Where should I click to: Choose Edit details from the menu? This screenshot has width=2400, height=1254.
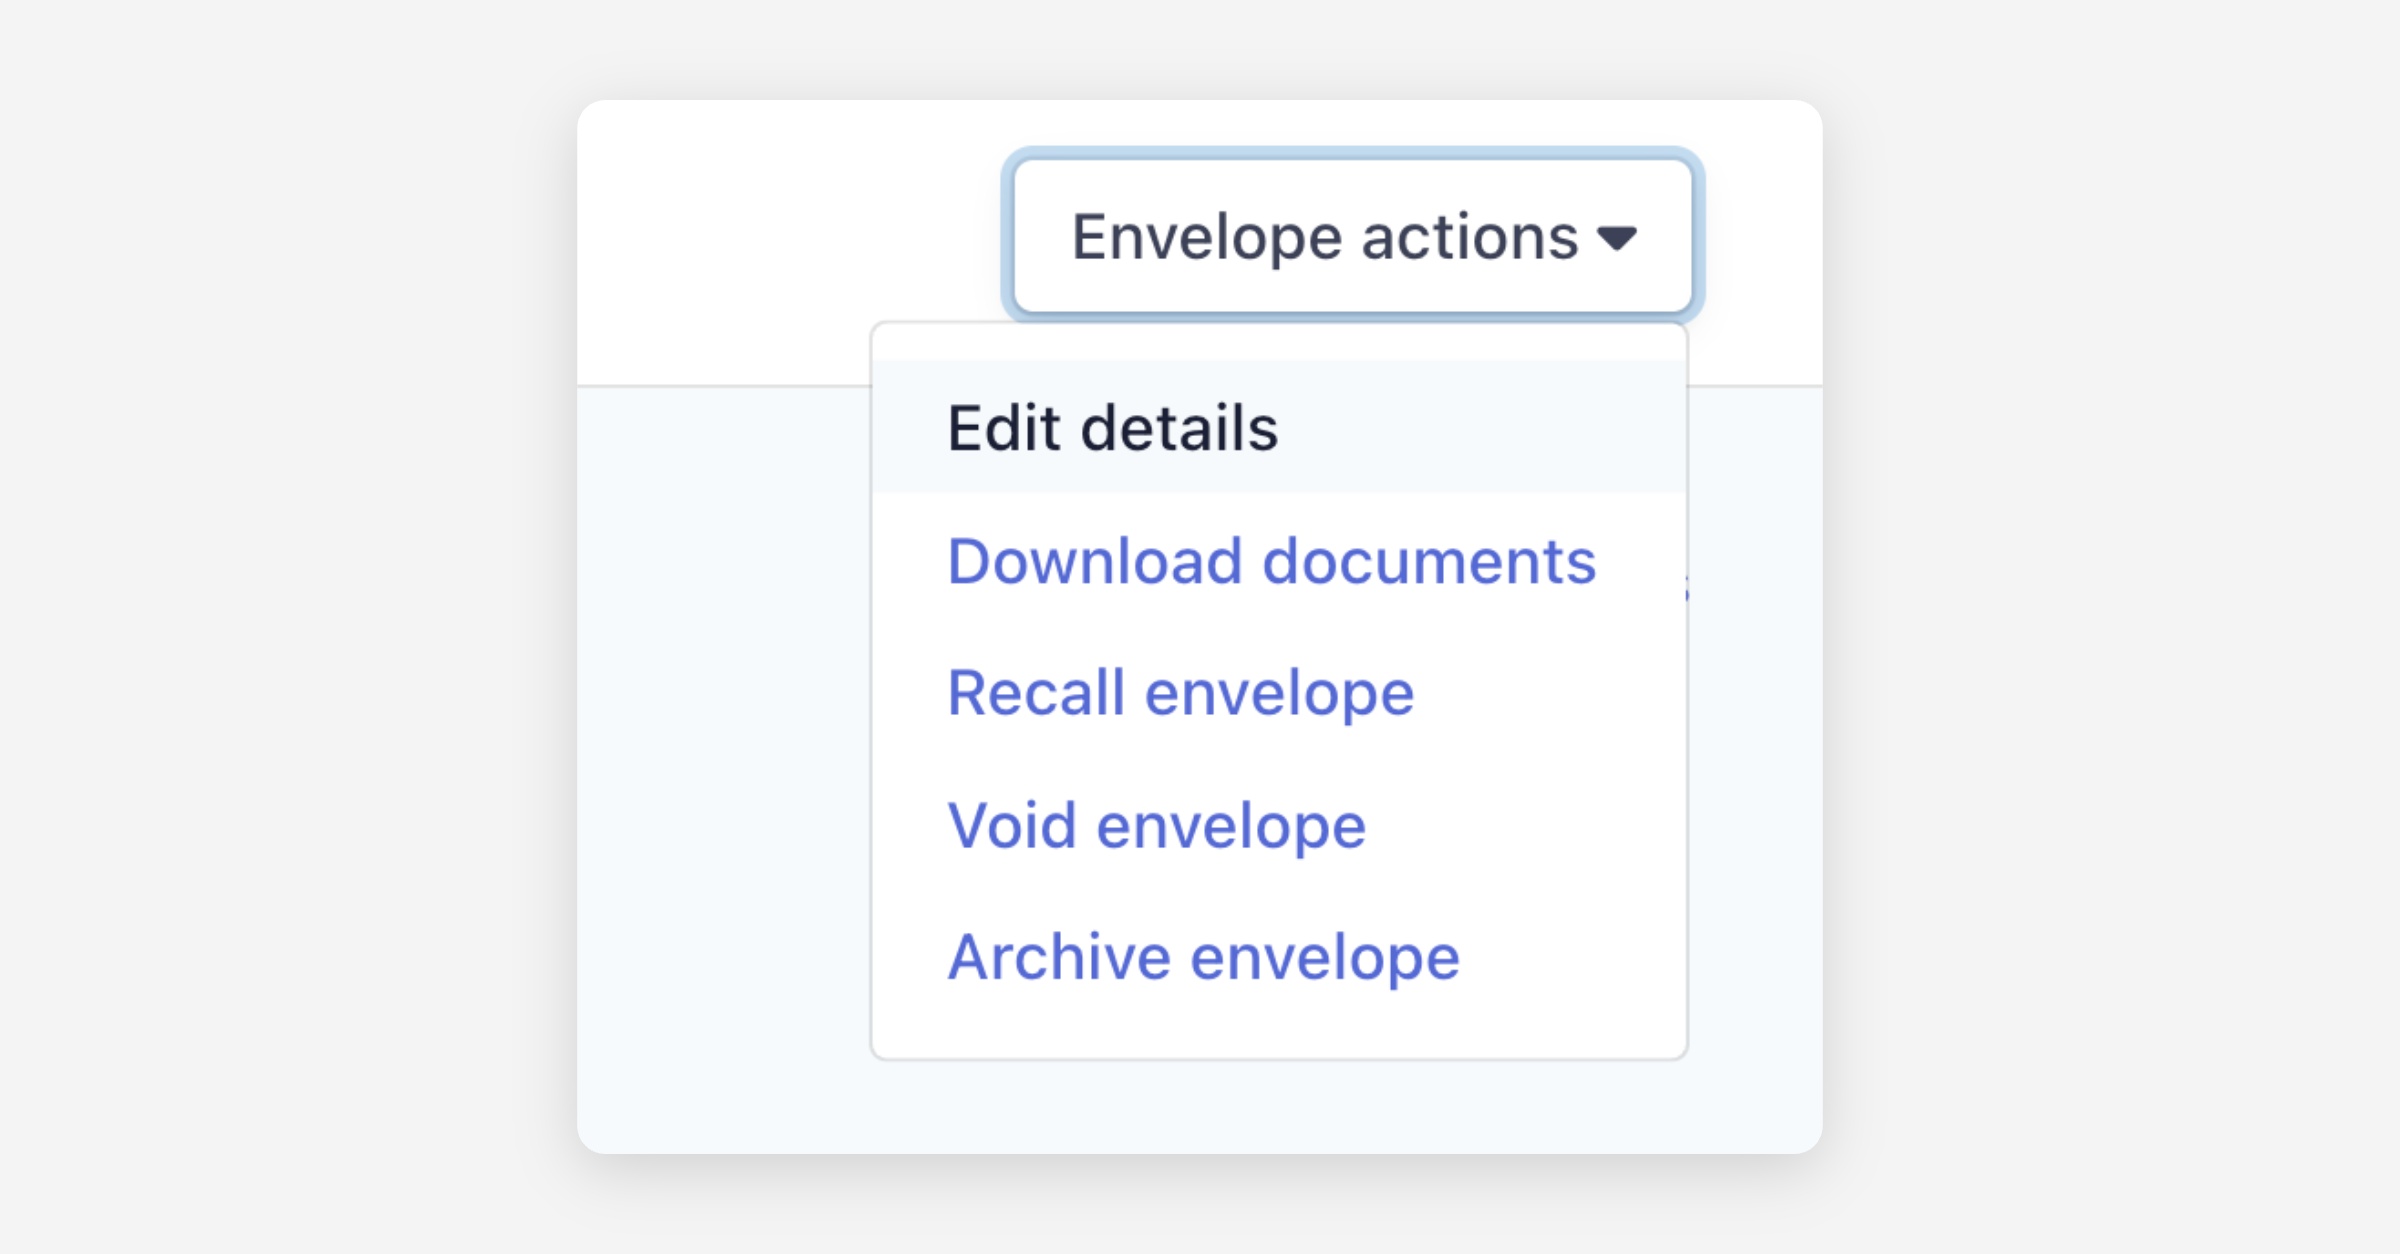click(1112, 428)
